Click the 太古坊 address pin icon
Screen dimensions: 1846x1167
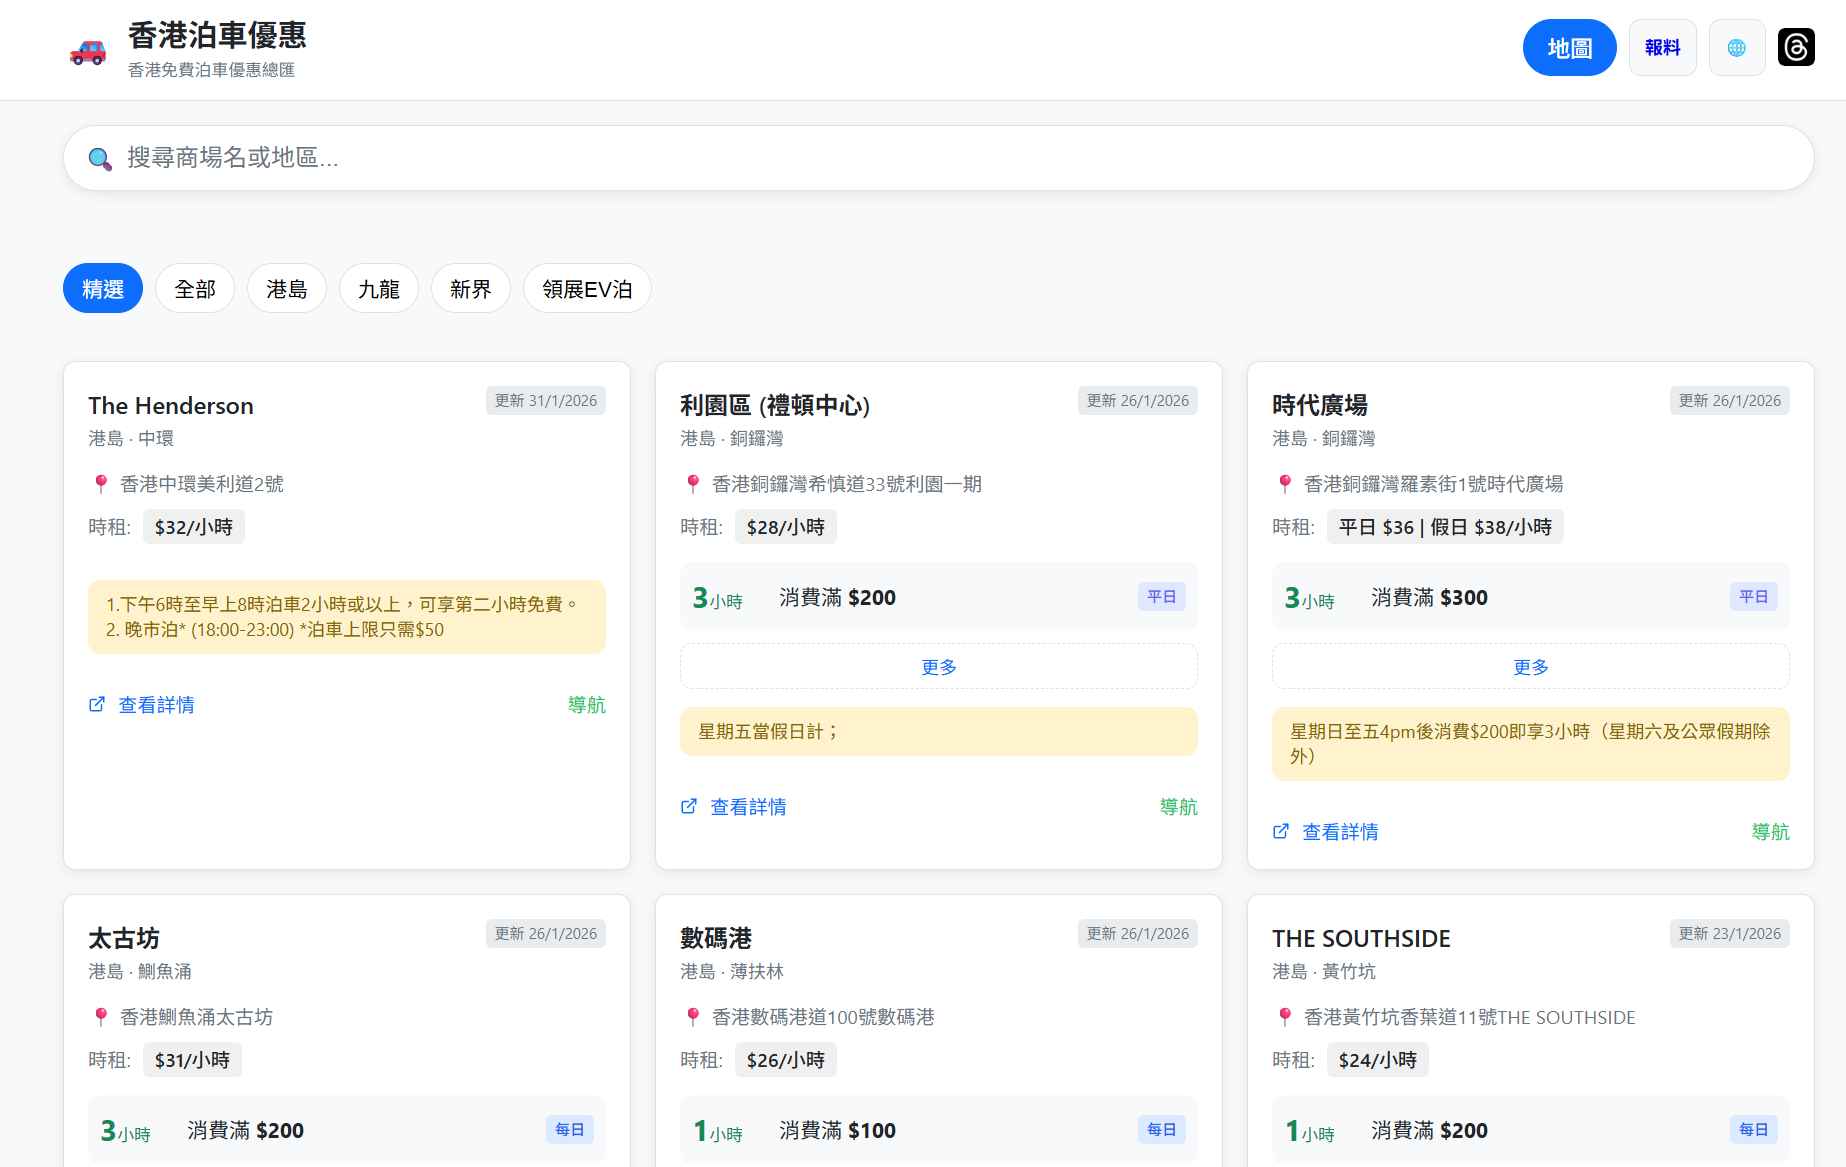tap(101, 1017)
